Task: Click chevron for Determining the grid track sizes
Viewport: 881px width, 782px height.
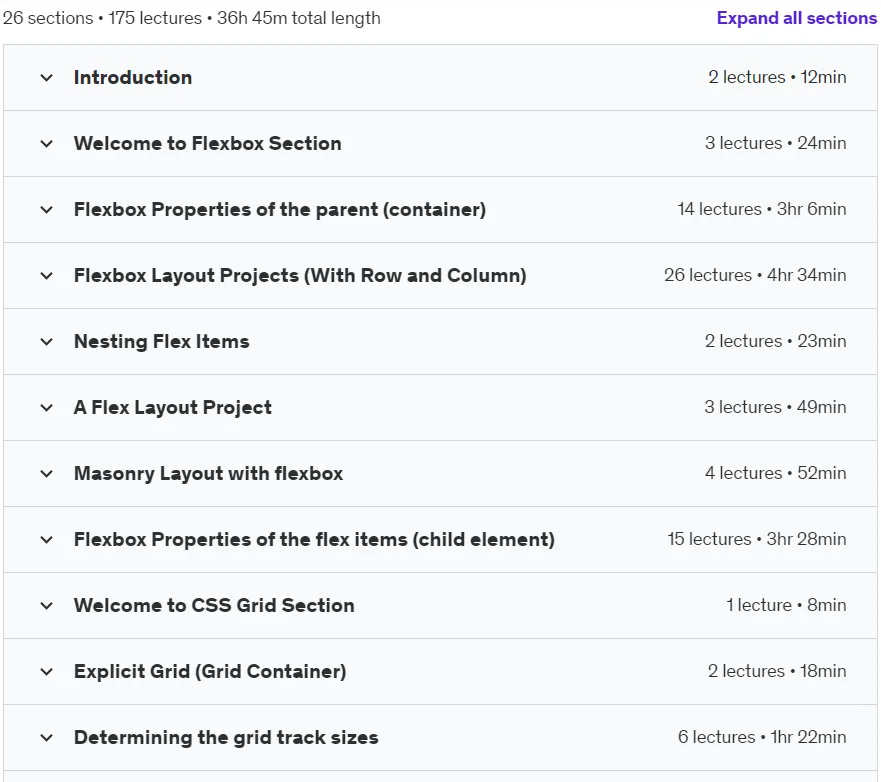Action: (47, 738)
